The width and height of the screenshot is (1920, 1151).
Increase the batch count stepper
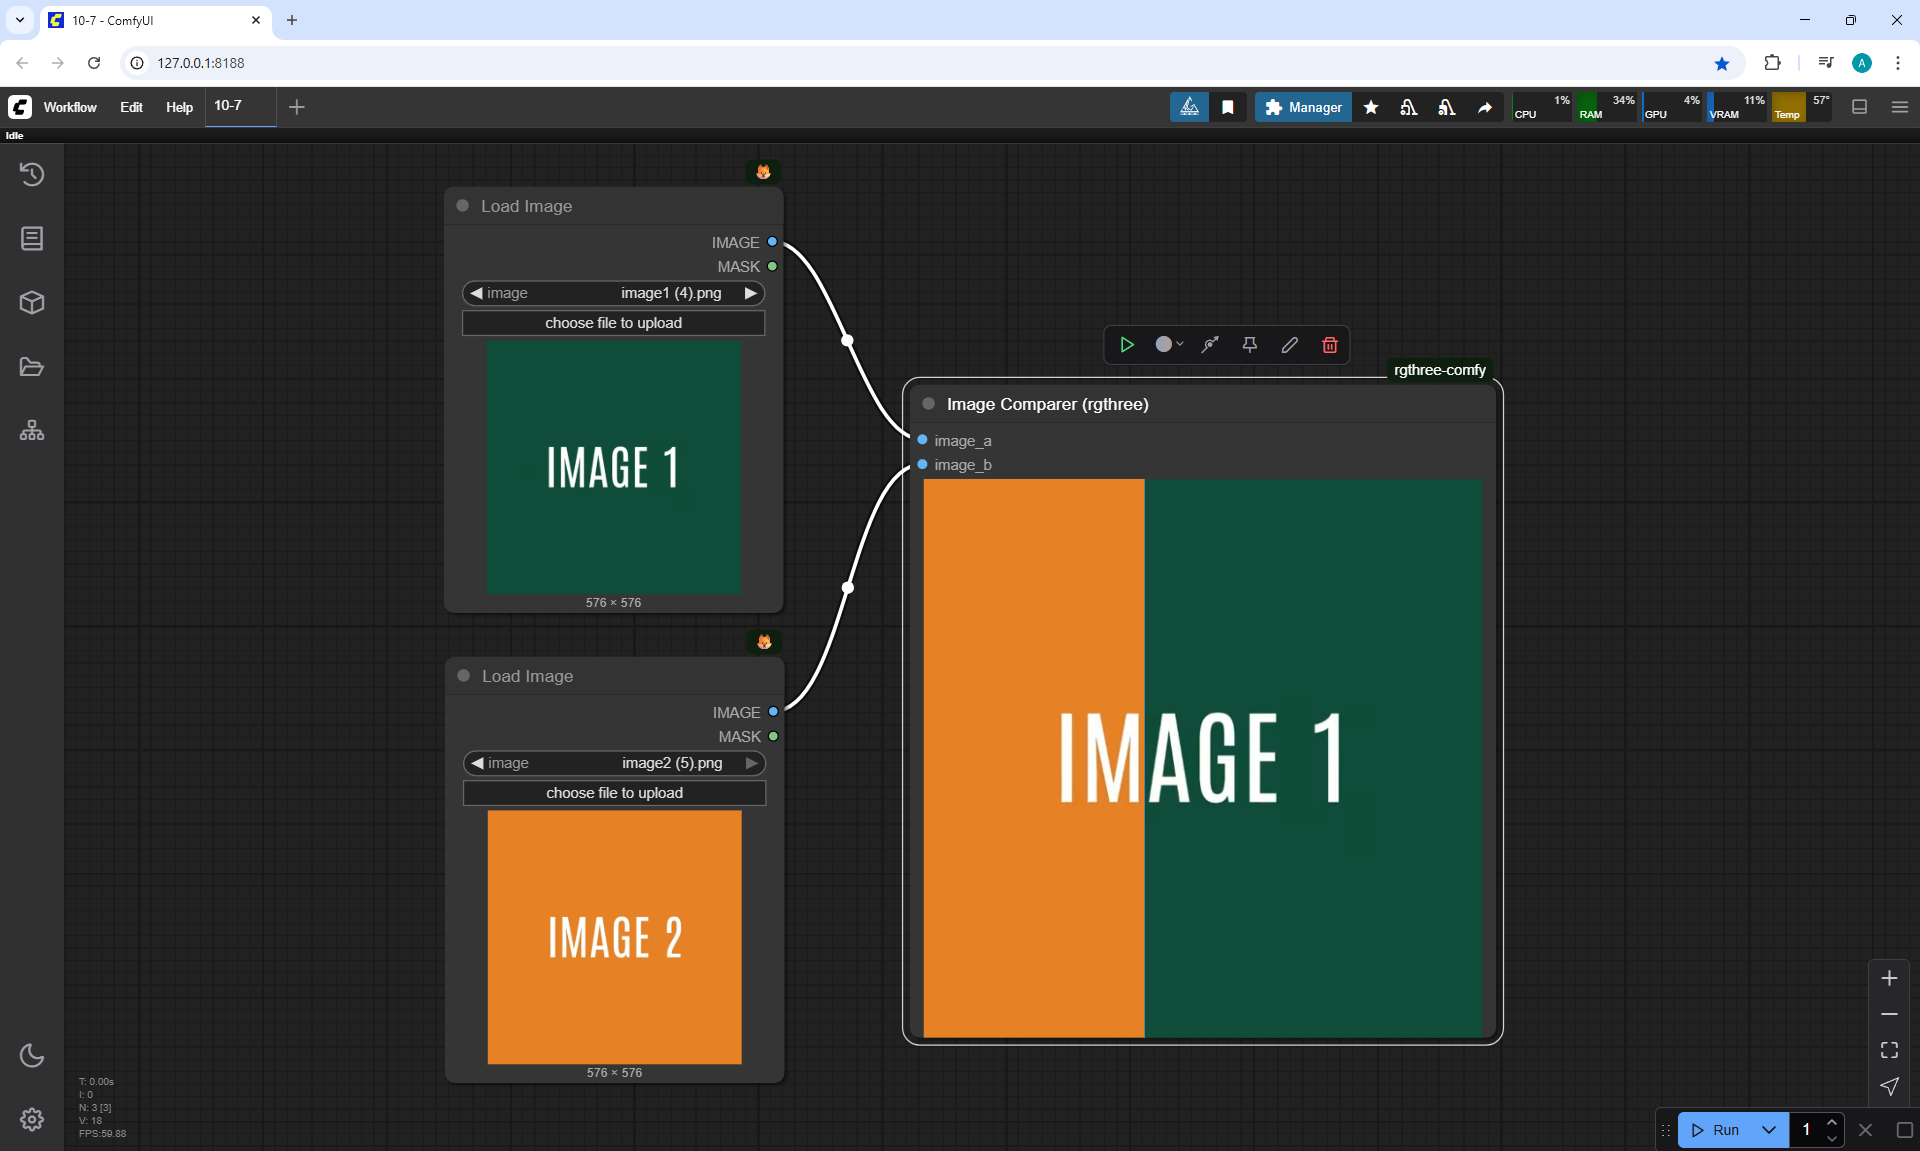tap(1831, 1122)
